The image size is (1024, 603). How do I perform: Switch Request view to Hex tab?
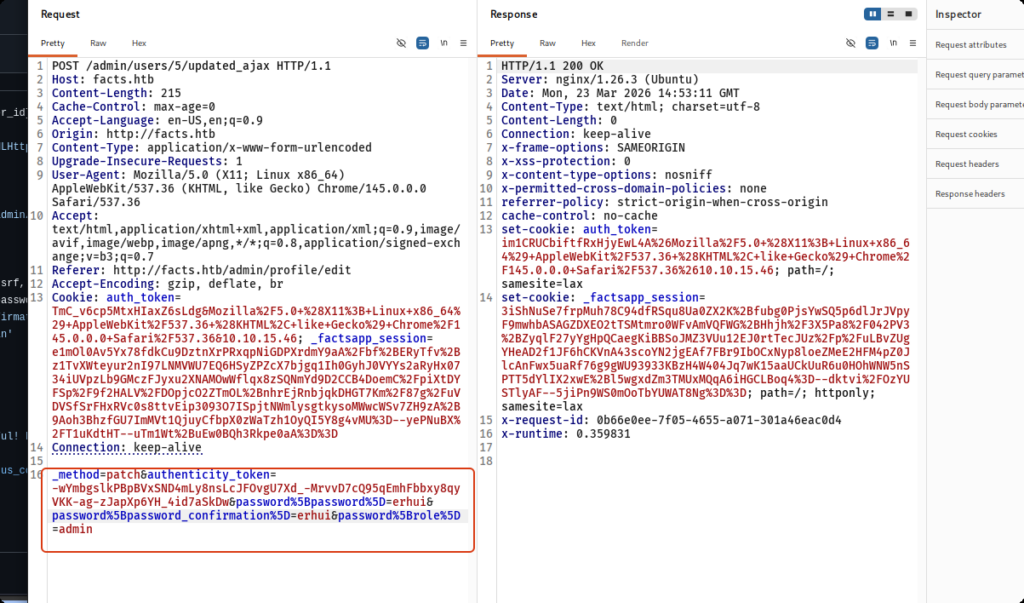139,44
